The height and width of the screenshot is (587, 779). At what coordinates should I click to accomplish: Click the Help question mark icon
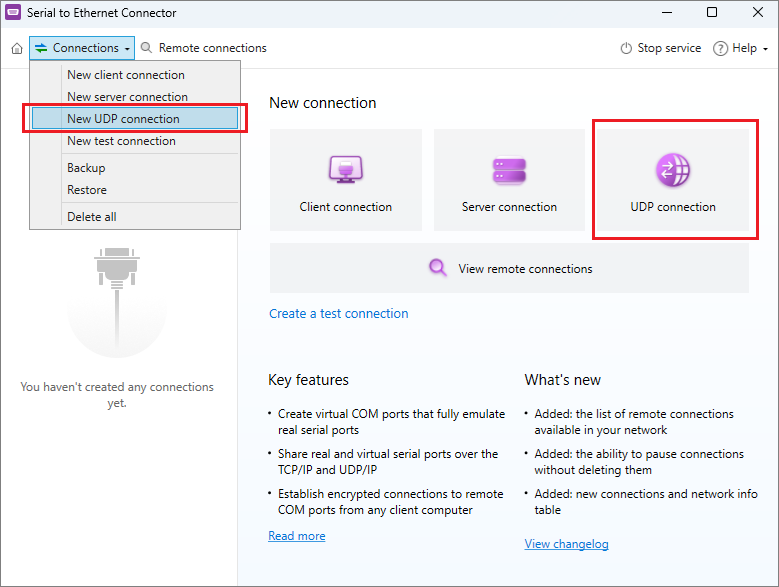click(720, 48)
